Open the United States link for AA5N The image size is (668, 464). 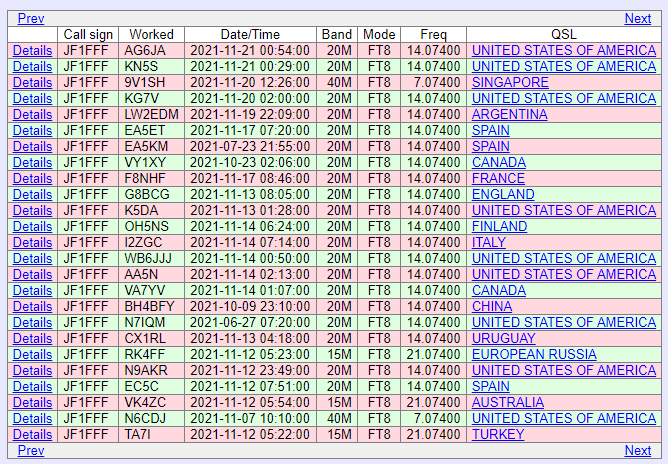coord(564,274)
